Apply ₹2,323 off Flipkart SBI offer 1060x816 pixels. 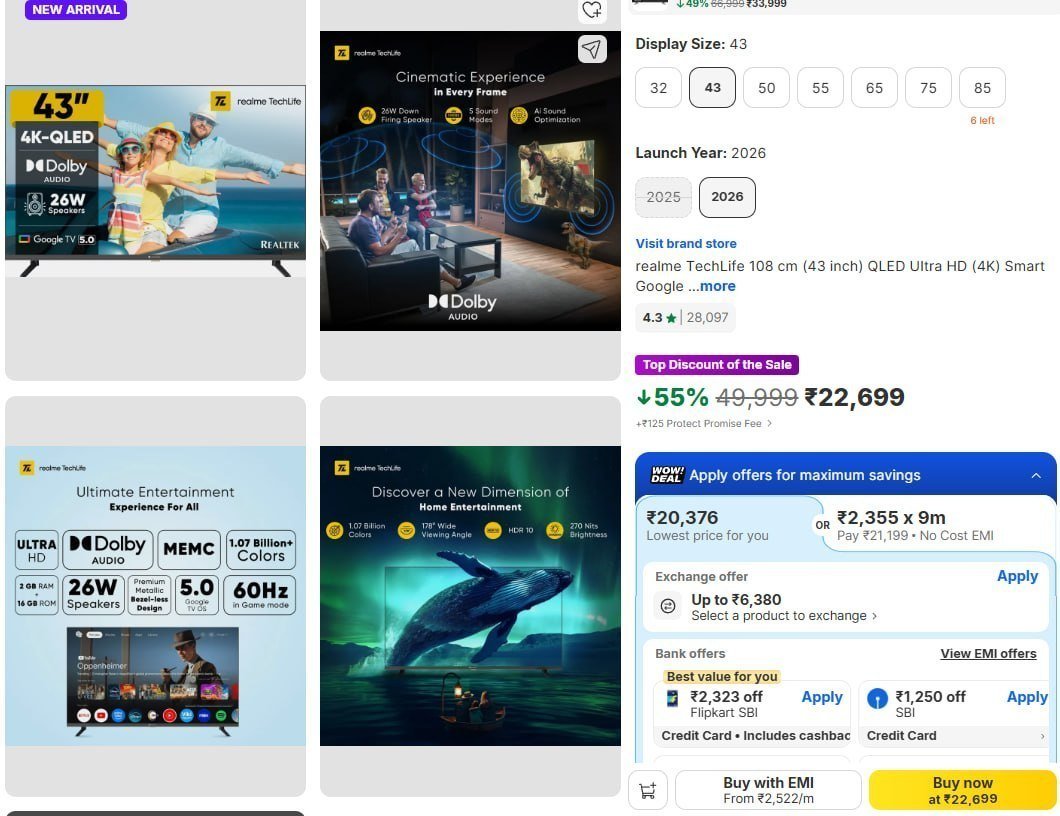(822, 697)
